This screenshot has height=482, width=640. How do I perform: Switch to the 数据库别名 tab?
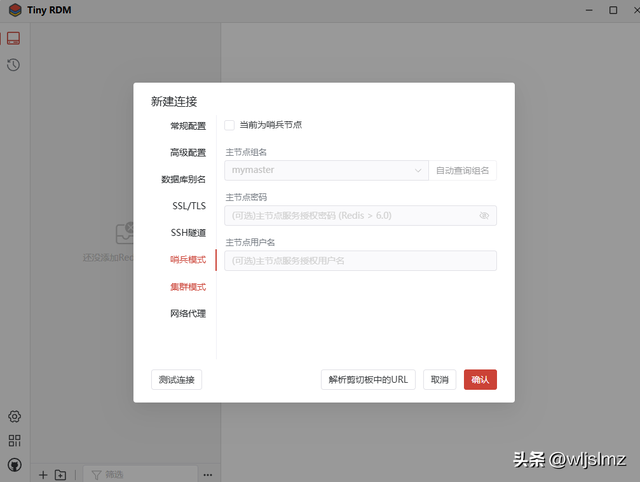click(x=183, y=179)
